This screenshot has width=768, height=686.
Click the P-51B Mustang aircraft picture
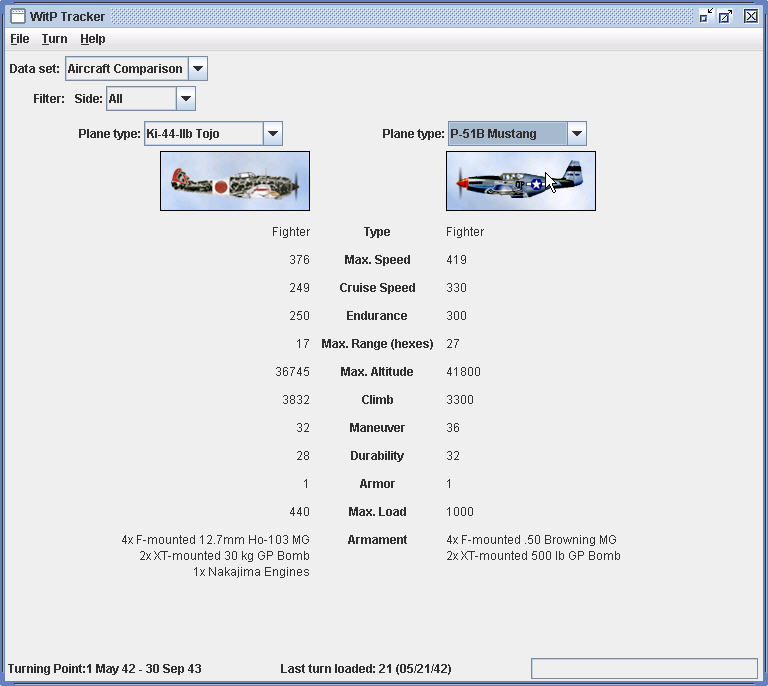tap(521, 181)
